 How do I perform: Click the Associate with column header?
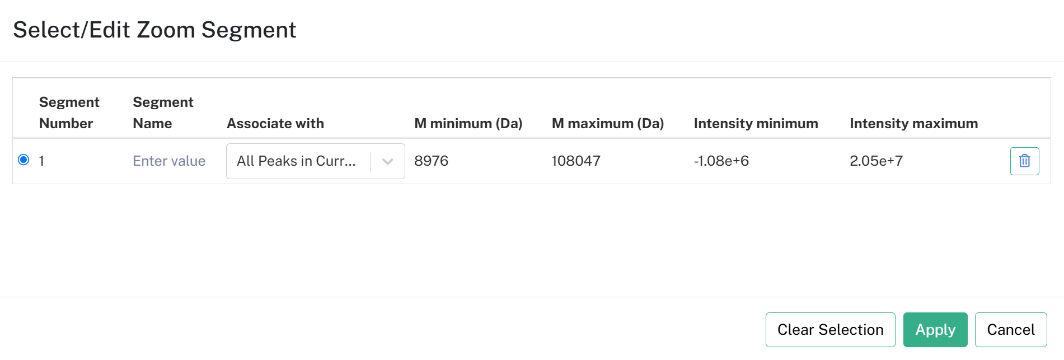point(276,123)
